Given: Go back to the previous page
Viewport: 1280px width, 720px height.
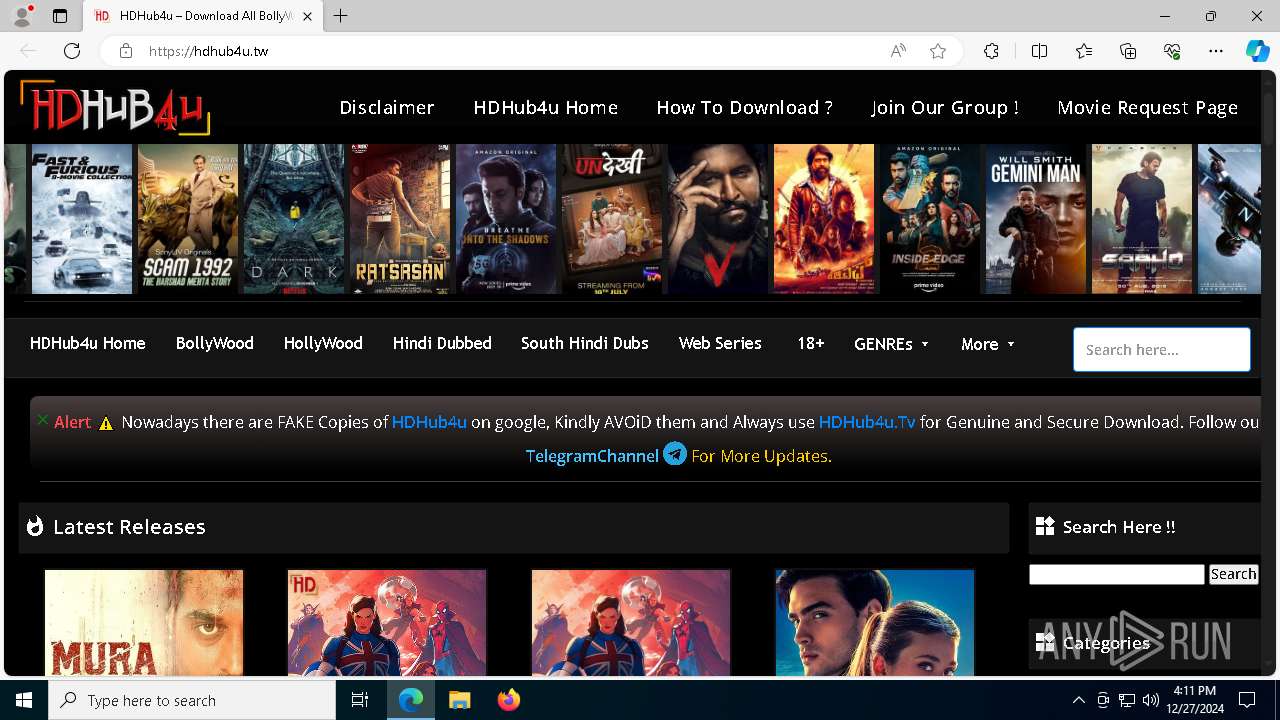Looking at the screenshot, I should click(x=28, y=51).
